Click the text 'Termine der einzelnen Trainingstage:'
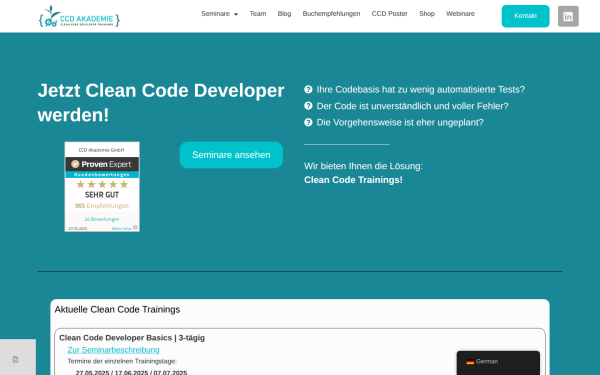Screen dimensions: 600x375 [x=122, y=361]
